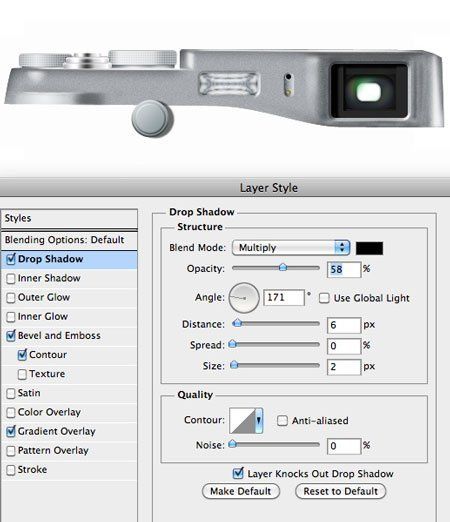Click the Contour curve thumbnail
The image size is (450, 522).
point(243,421)
